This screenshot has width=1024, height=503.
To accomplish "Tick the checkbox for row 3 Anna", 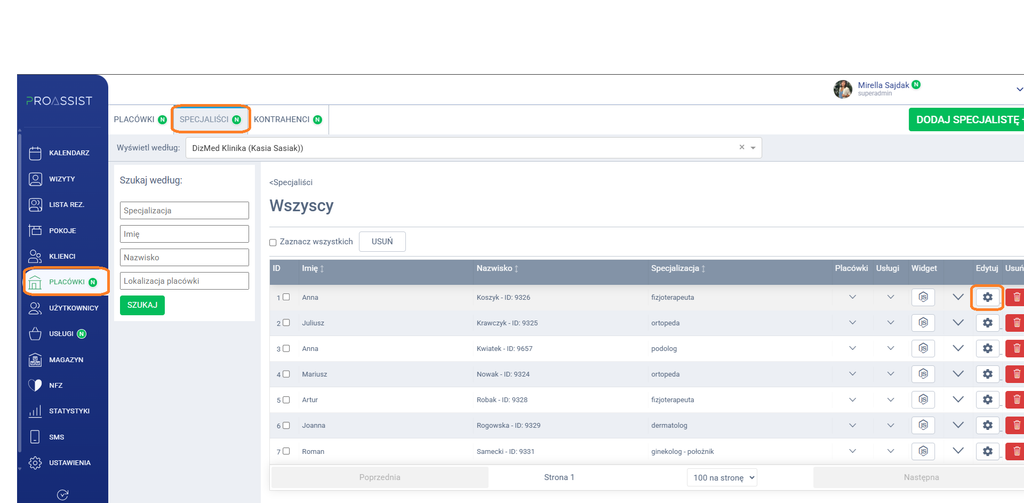I will [x=286, y=348].
